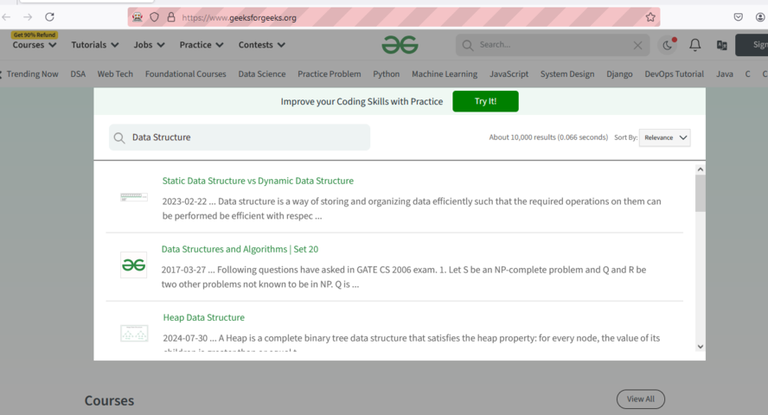Click the GeeksforGeeks logo
This screenshot has height=415, width=768.
[400, 45]
